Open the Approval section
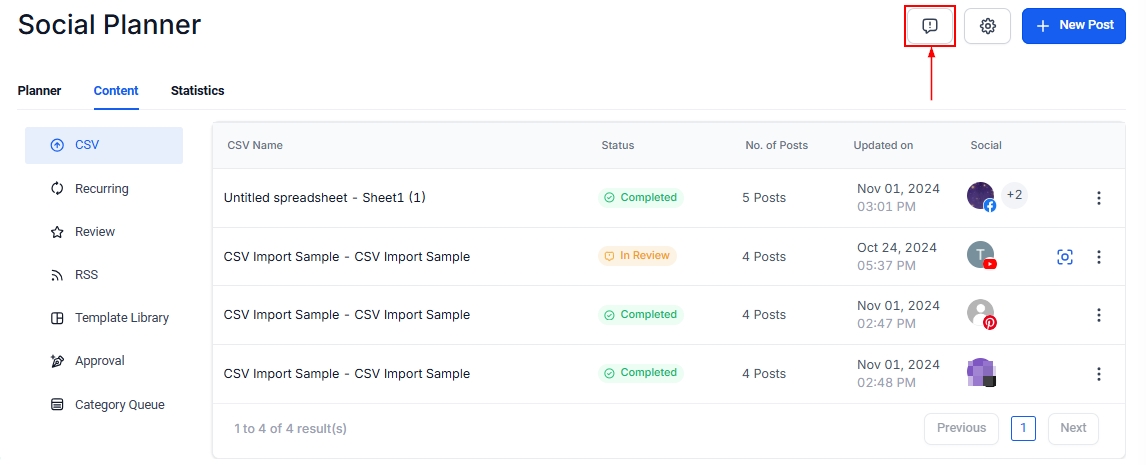The height and width of the screenshot is (465, 1146). tap(99, 361)
